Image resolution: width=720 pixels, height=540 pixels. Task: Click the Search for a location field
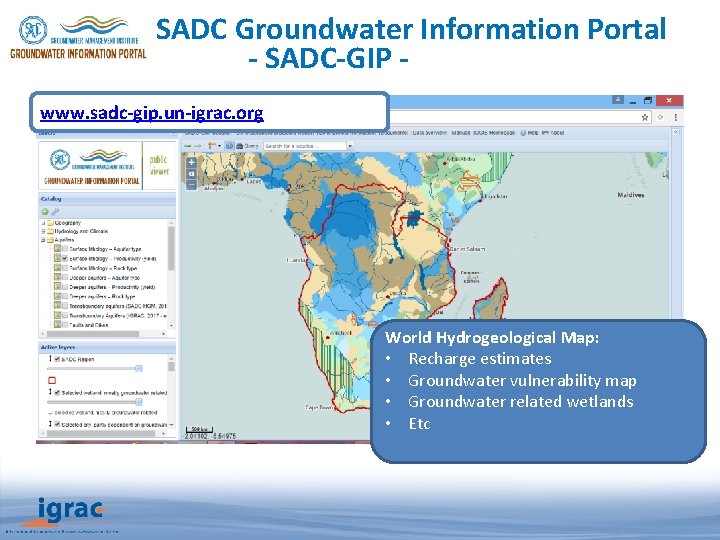[x=305, y=146]
